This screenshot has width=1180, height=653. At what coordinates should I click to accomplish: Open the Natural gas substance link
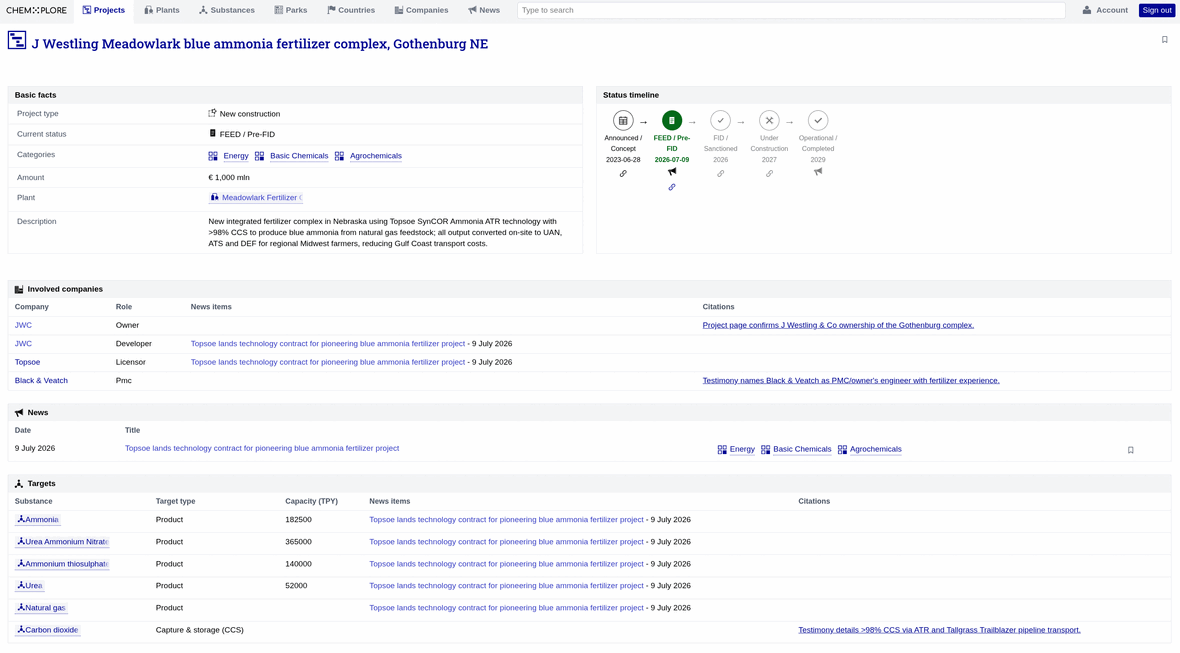click(41, 608)
